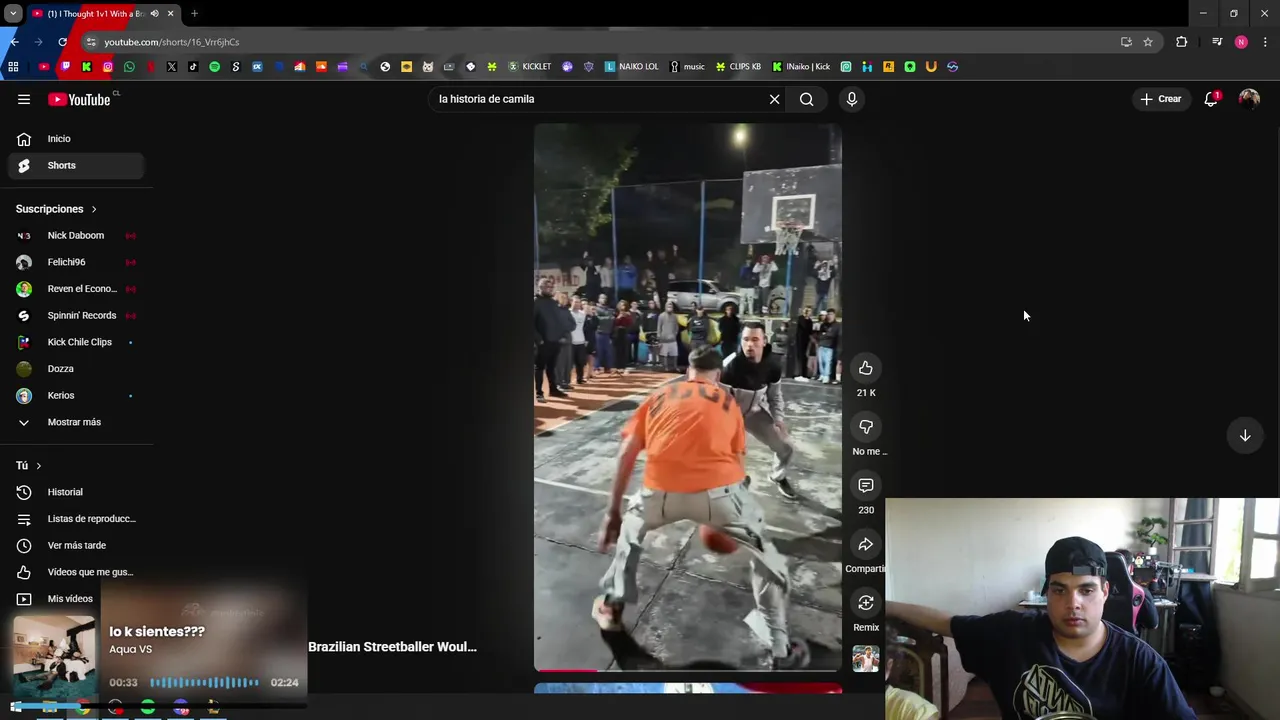
Task: Select Shorts in the sidebar
Action: click(x=76, y=165)
